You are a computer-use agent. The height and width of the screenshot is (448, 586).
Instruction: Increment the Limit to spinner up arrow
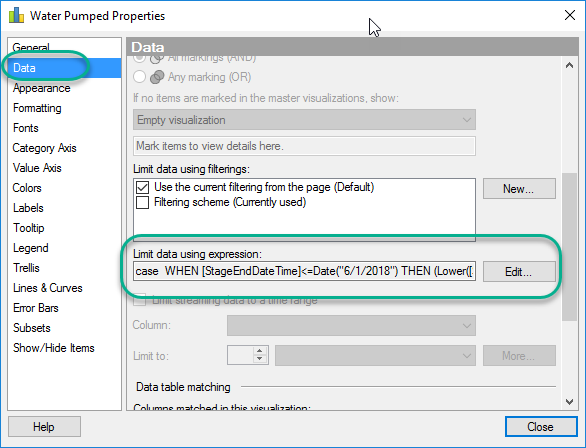(x=259, y=350)
